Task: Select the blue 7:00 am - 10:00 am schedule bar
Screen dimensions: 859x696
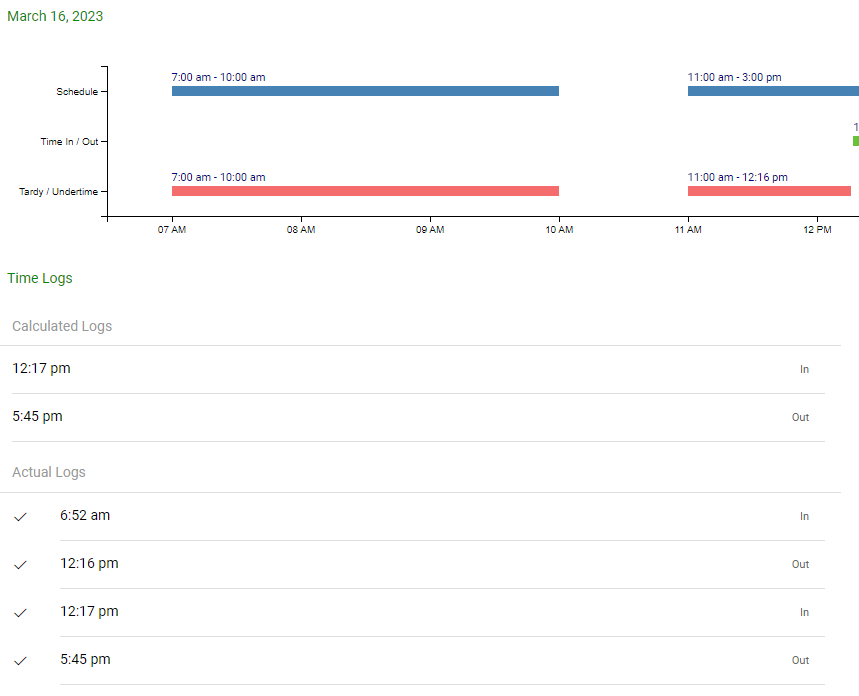Action: 365,91
